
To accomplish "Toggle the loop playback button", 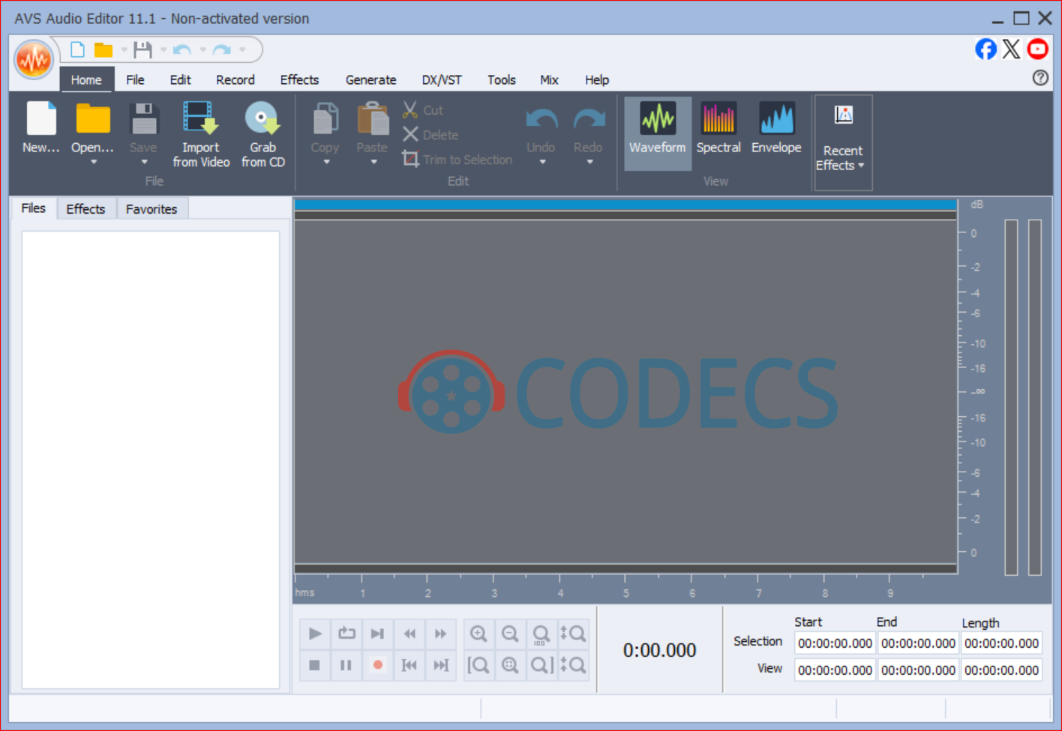I will [x=346, y=633].
